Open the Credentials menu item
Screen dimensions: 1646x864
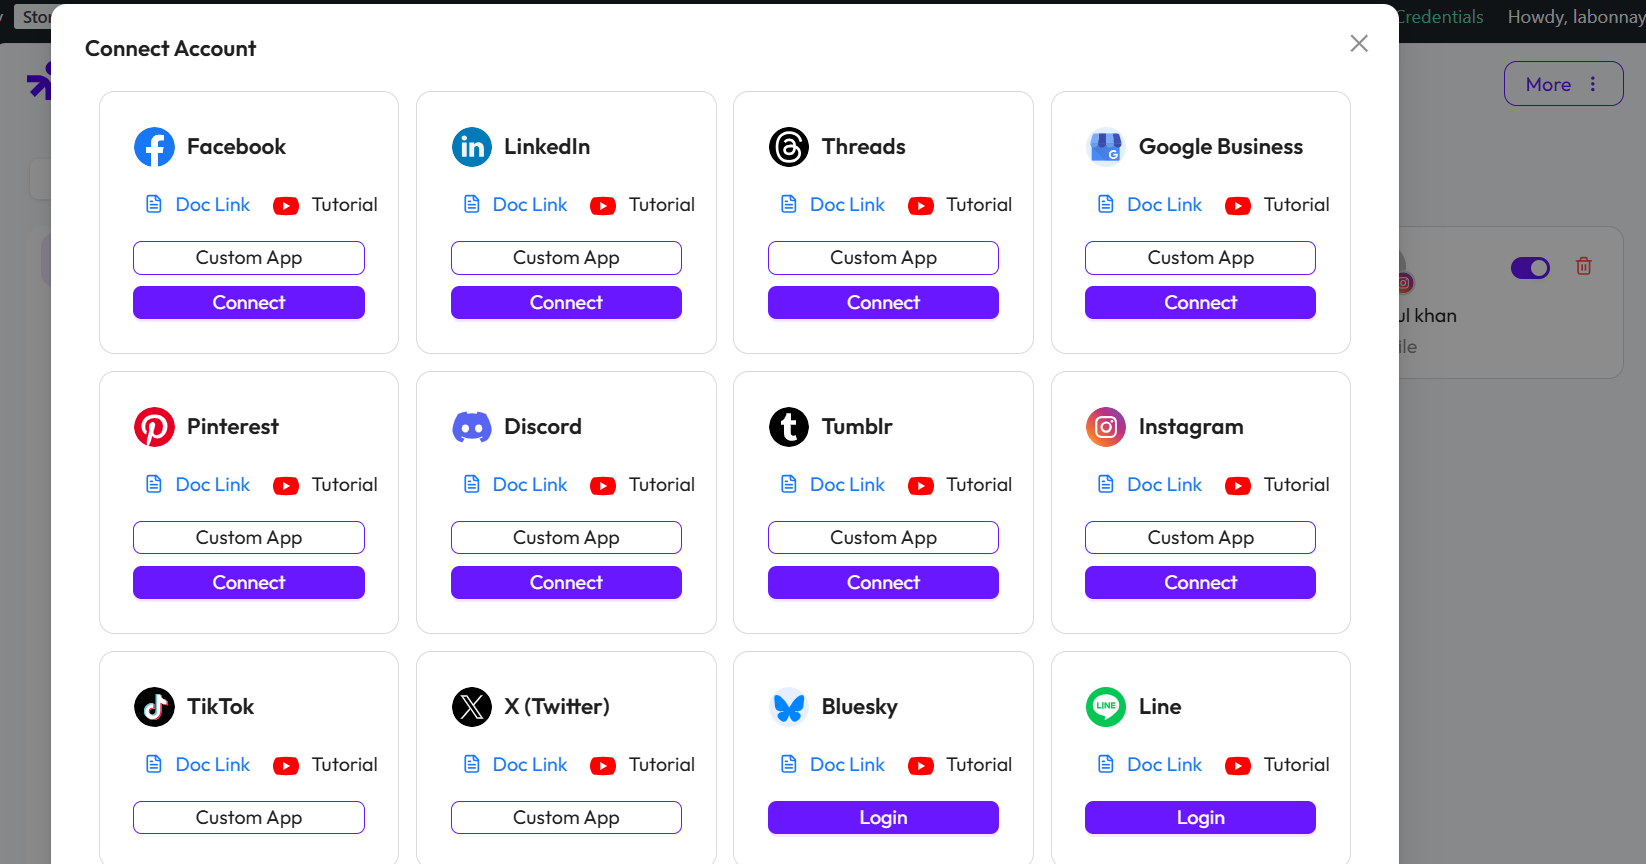tap(1440, 16)
